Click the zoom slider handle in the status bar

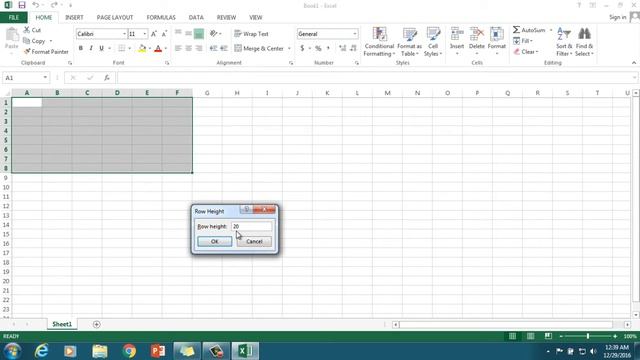coord(588,336)
